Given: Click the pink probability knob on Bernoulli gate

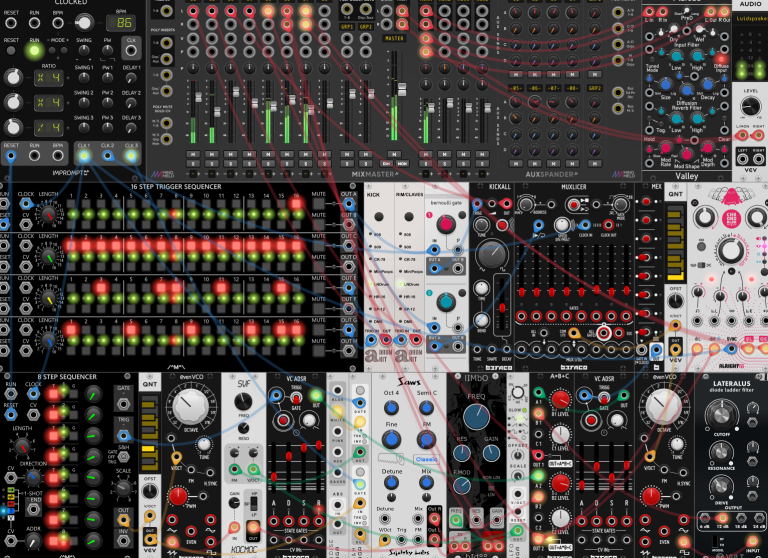Looking at the screenshot, I should click(445, 224).
